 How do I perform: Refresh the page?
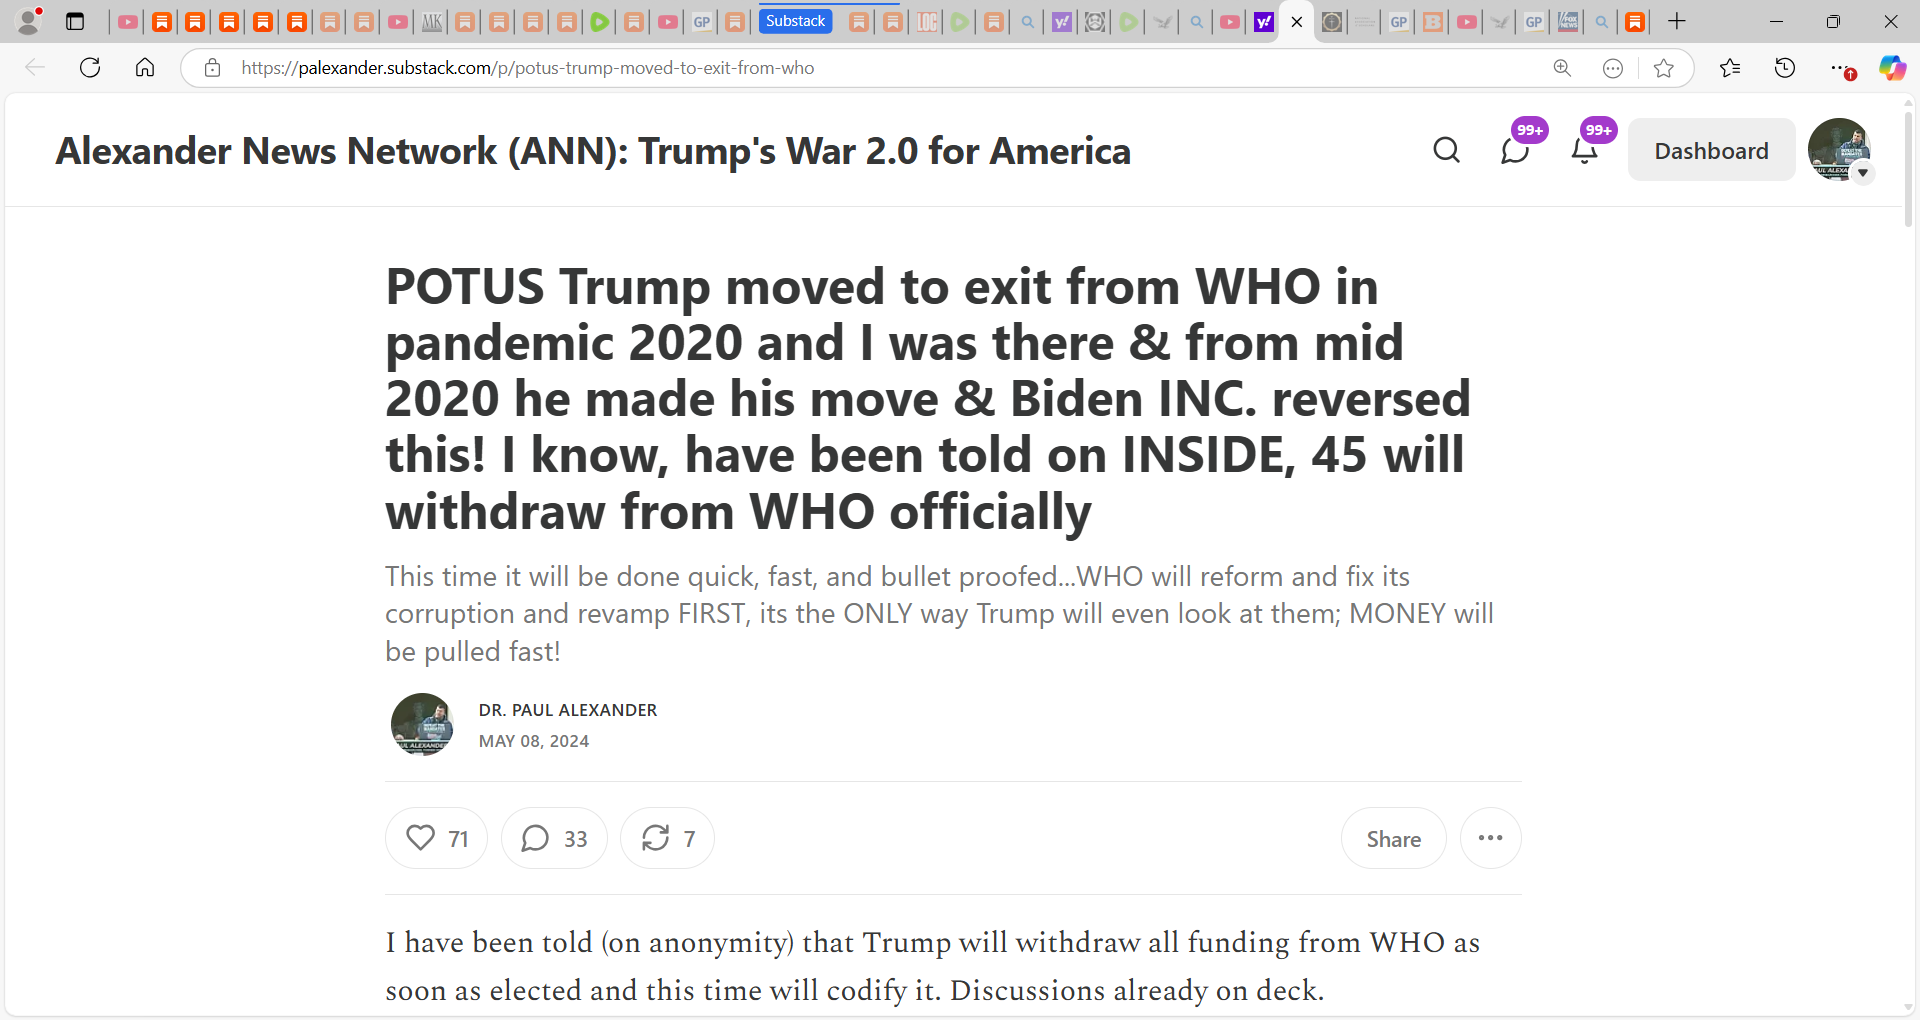pos(90,68)
